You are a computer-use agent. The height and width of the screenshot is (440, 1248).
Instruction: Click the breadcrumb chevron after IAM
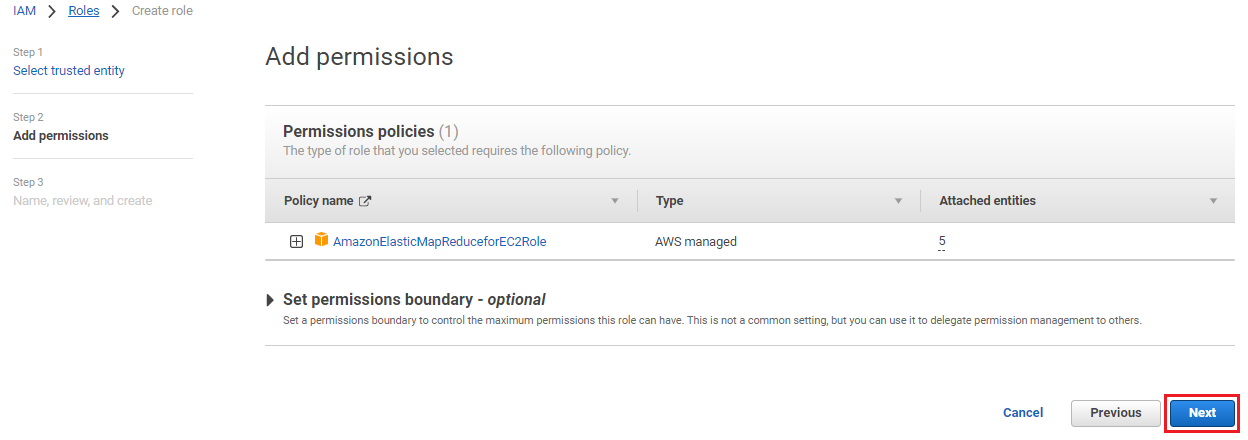click(x=52, y=11)
